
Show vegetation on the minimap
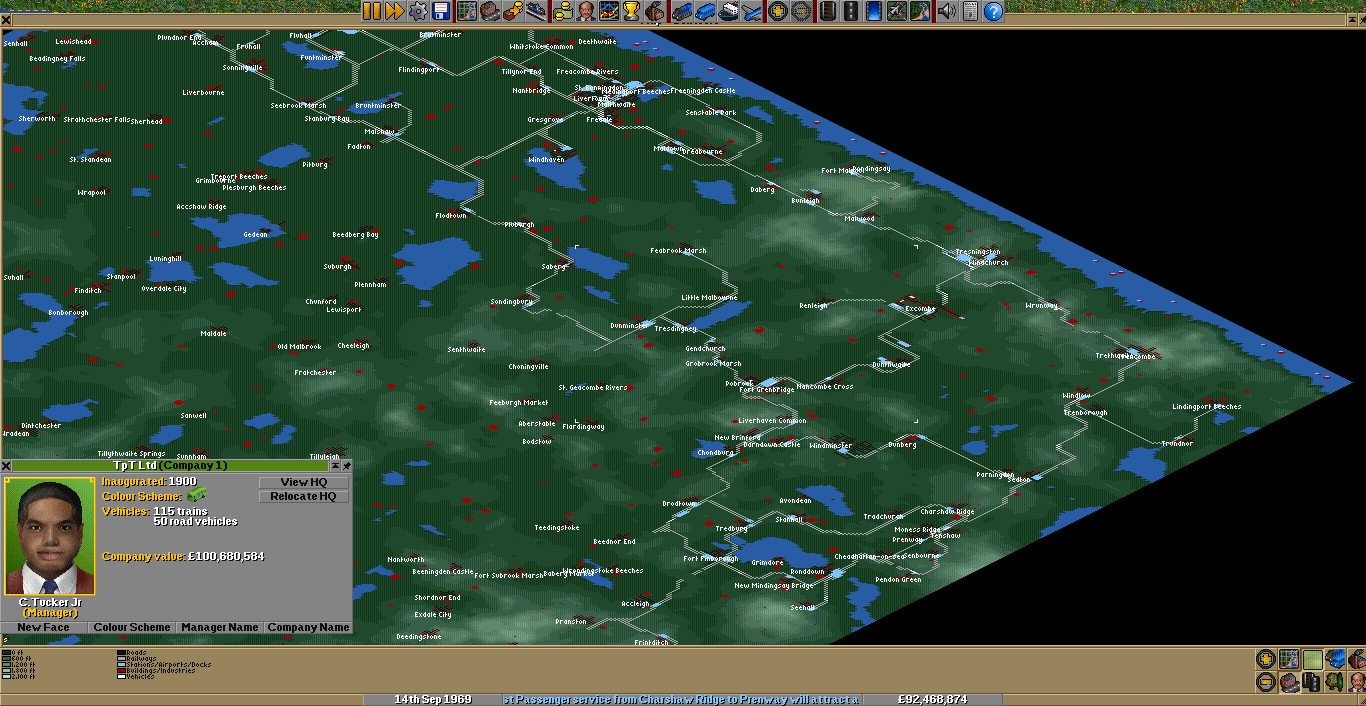pos(1333,682)
